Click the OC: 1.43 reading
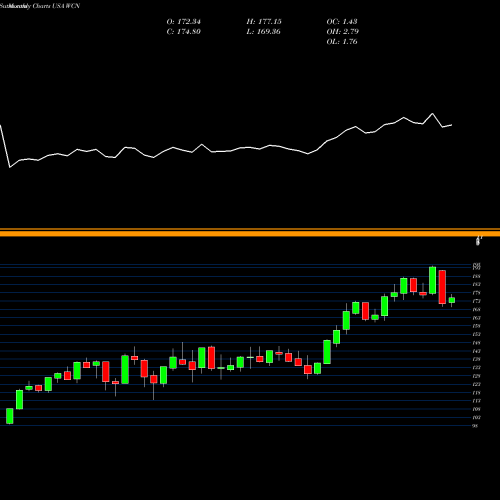The image size is (500, 500). click(342, 22)
